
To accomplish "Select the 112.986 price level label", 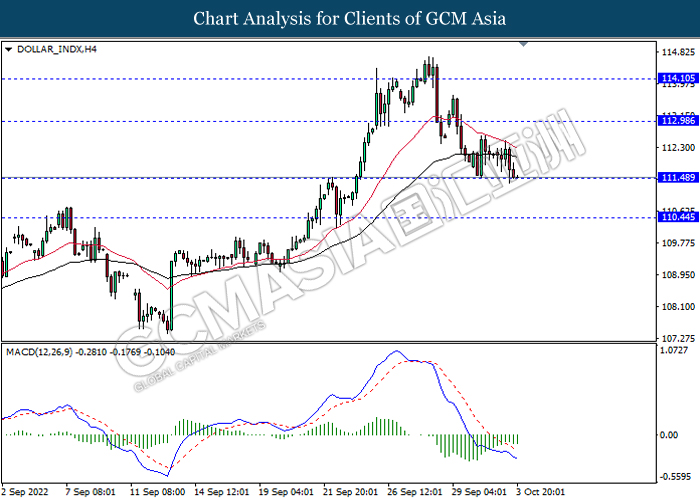I will 678,121.
